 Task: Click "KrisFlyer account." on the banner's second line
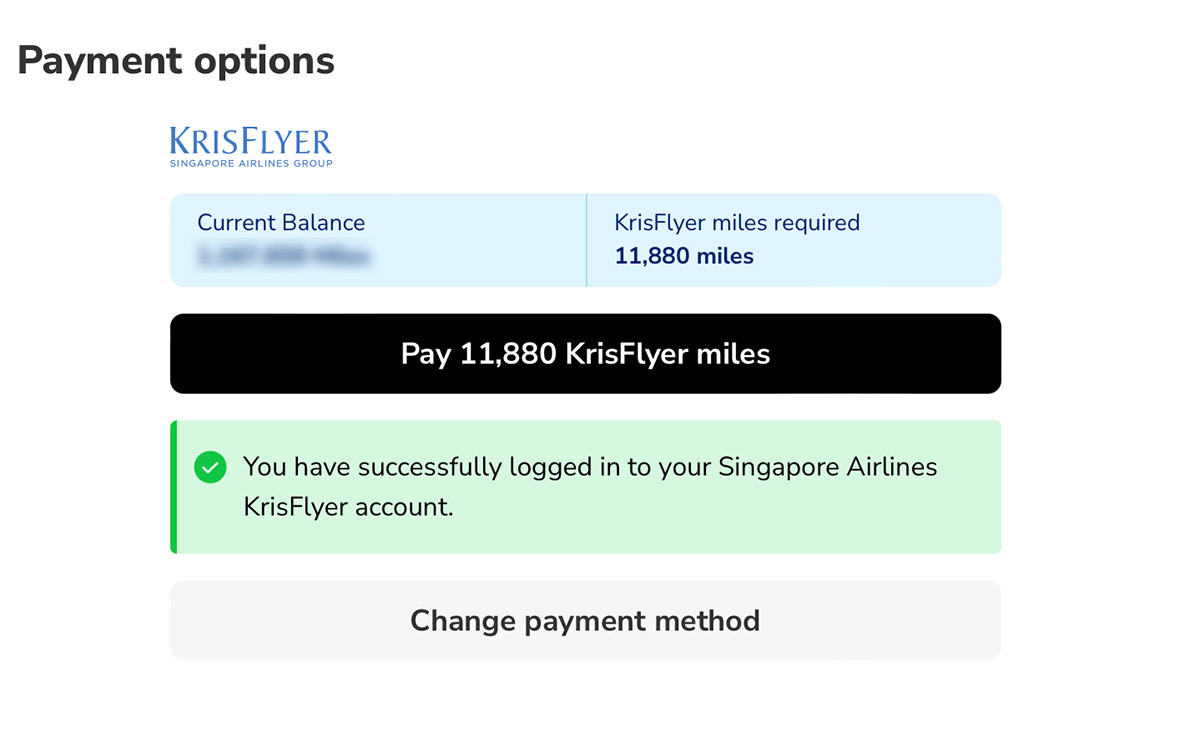348,507
